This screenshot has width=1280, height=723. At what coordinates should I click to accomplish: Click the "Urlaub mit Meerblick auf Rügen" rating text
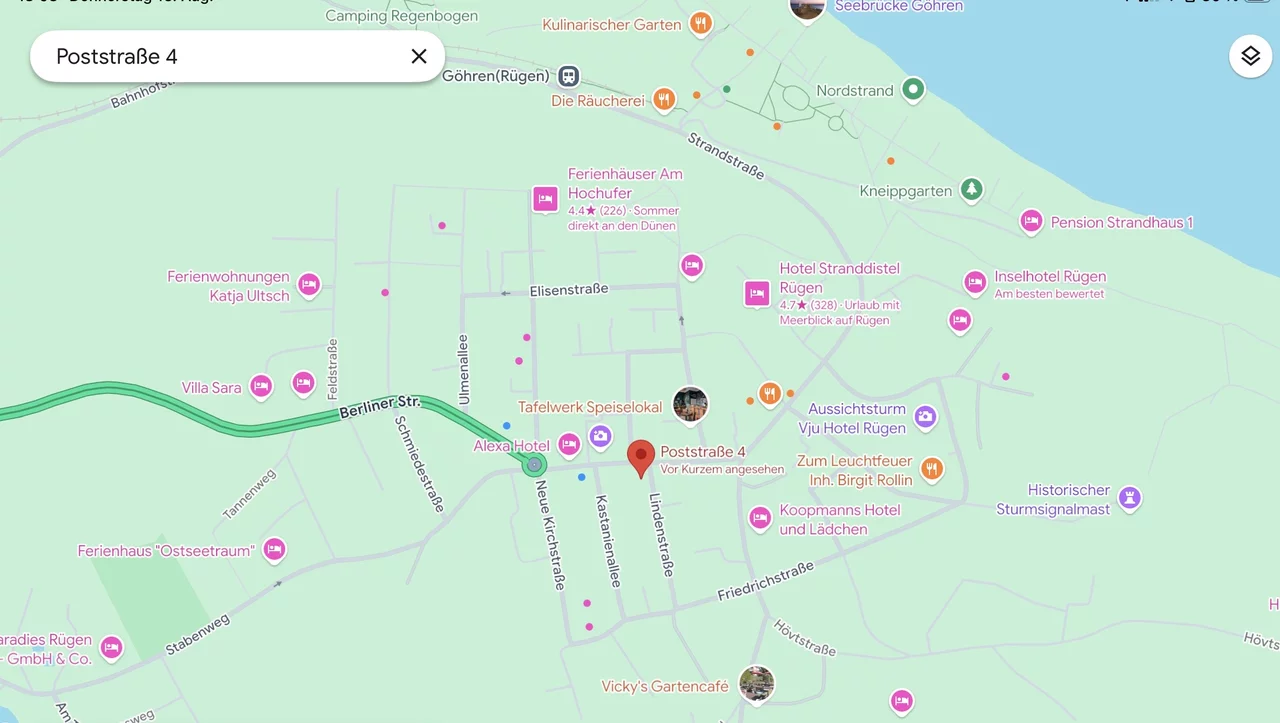(840, 313)
